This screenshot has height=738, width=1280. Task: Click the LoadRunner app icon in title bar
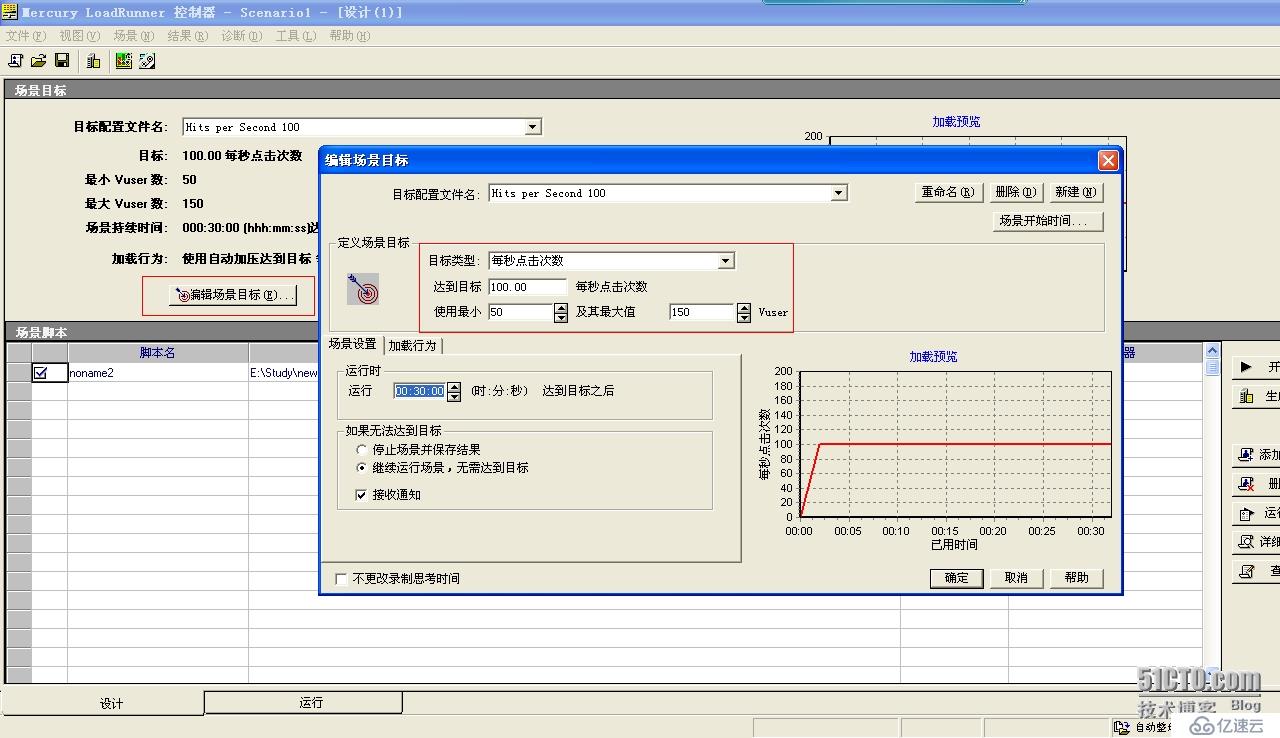[10, 12]
